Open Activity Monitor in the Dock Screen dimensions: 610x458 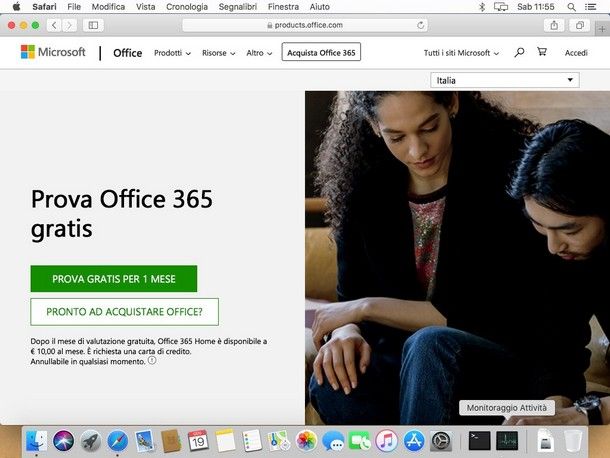(507, 440)
